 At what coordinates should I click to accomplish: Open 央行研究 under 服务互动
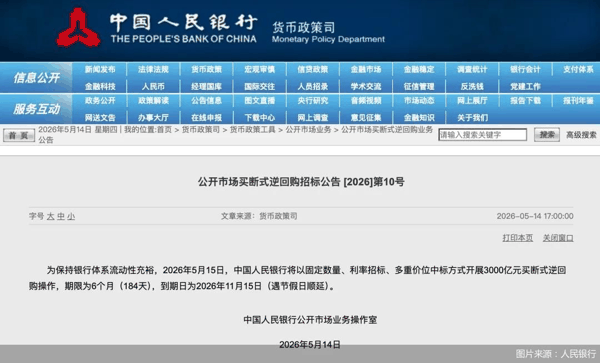(313, 101)
